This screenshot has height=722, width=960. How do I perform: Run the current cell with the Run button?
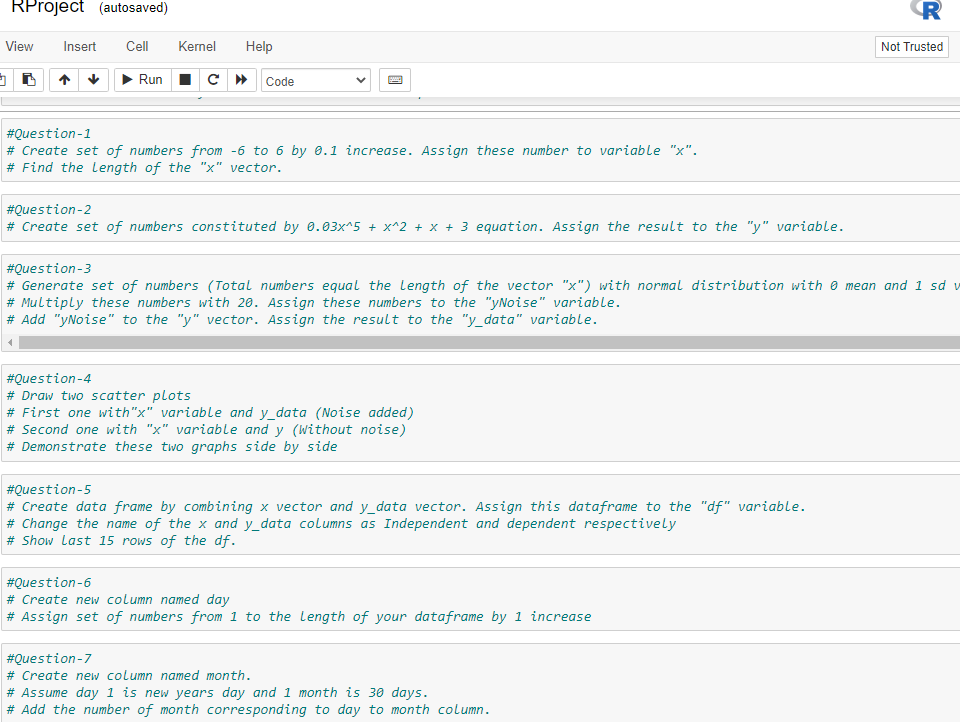coord(142,80)
